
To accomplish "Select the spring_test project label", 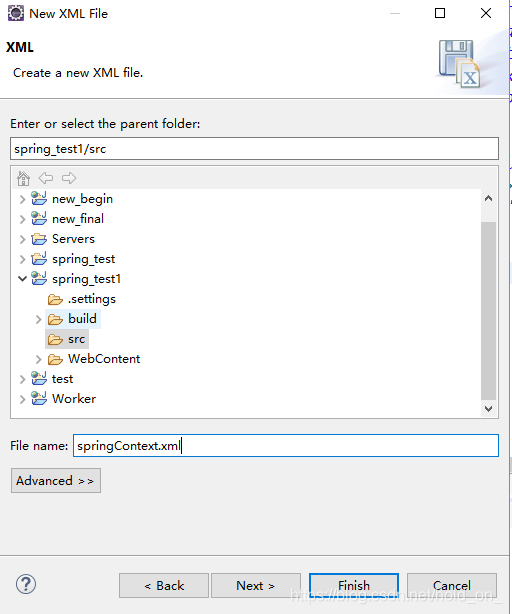I will click(84, 259).
